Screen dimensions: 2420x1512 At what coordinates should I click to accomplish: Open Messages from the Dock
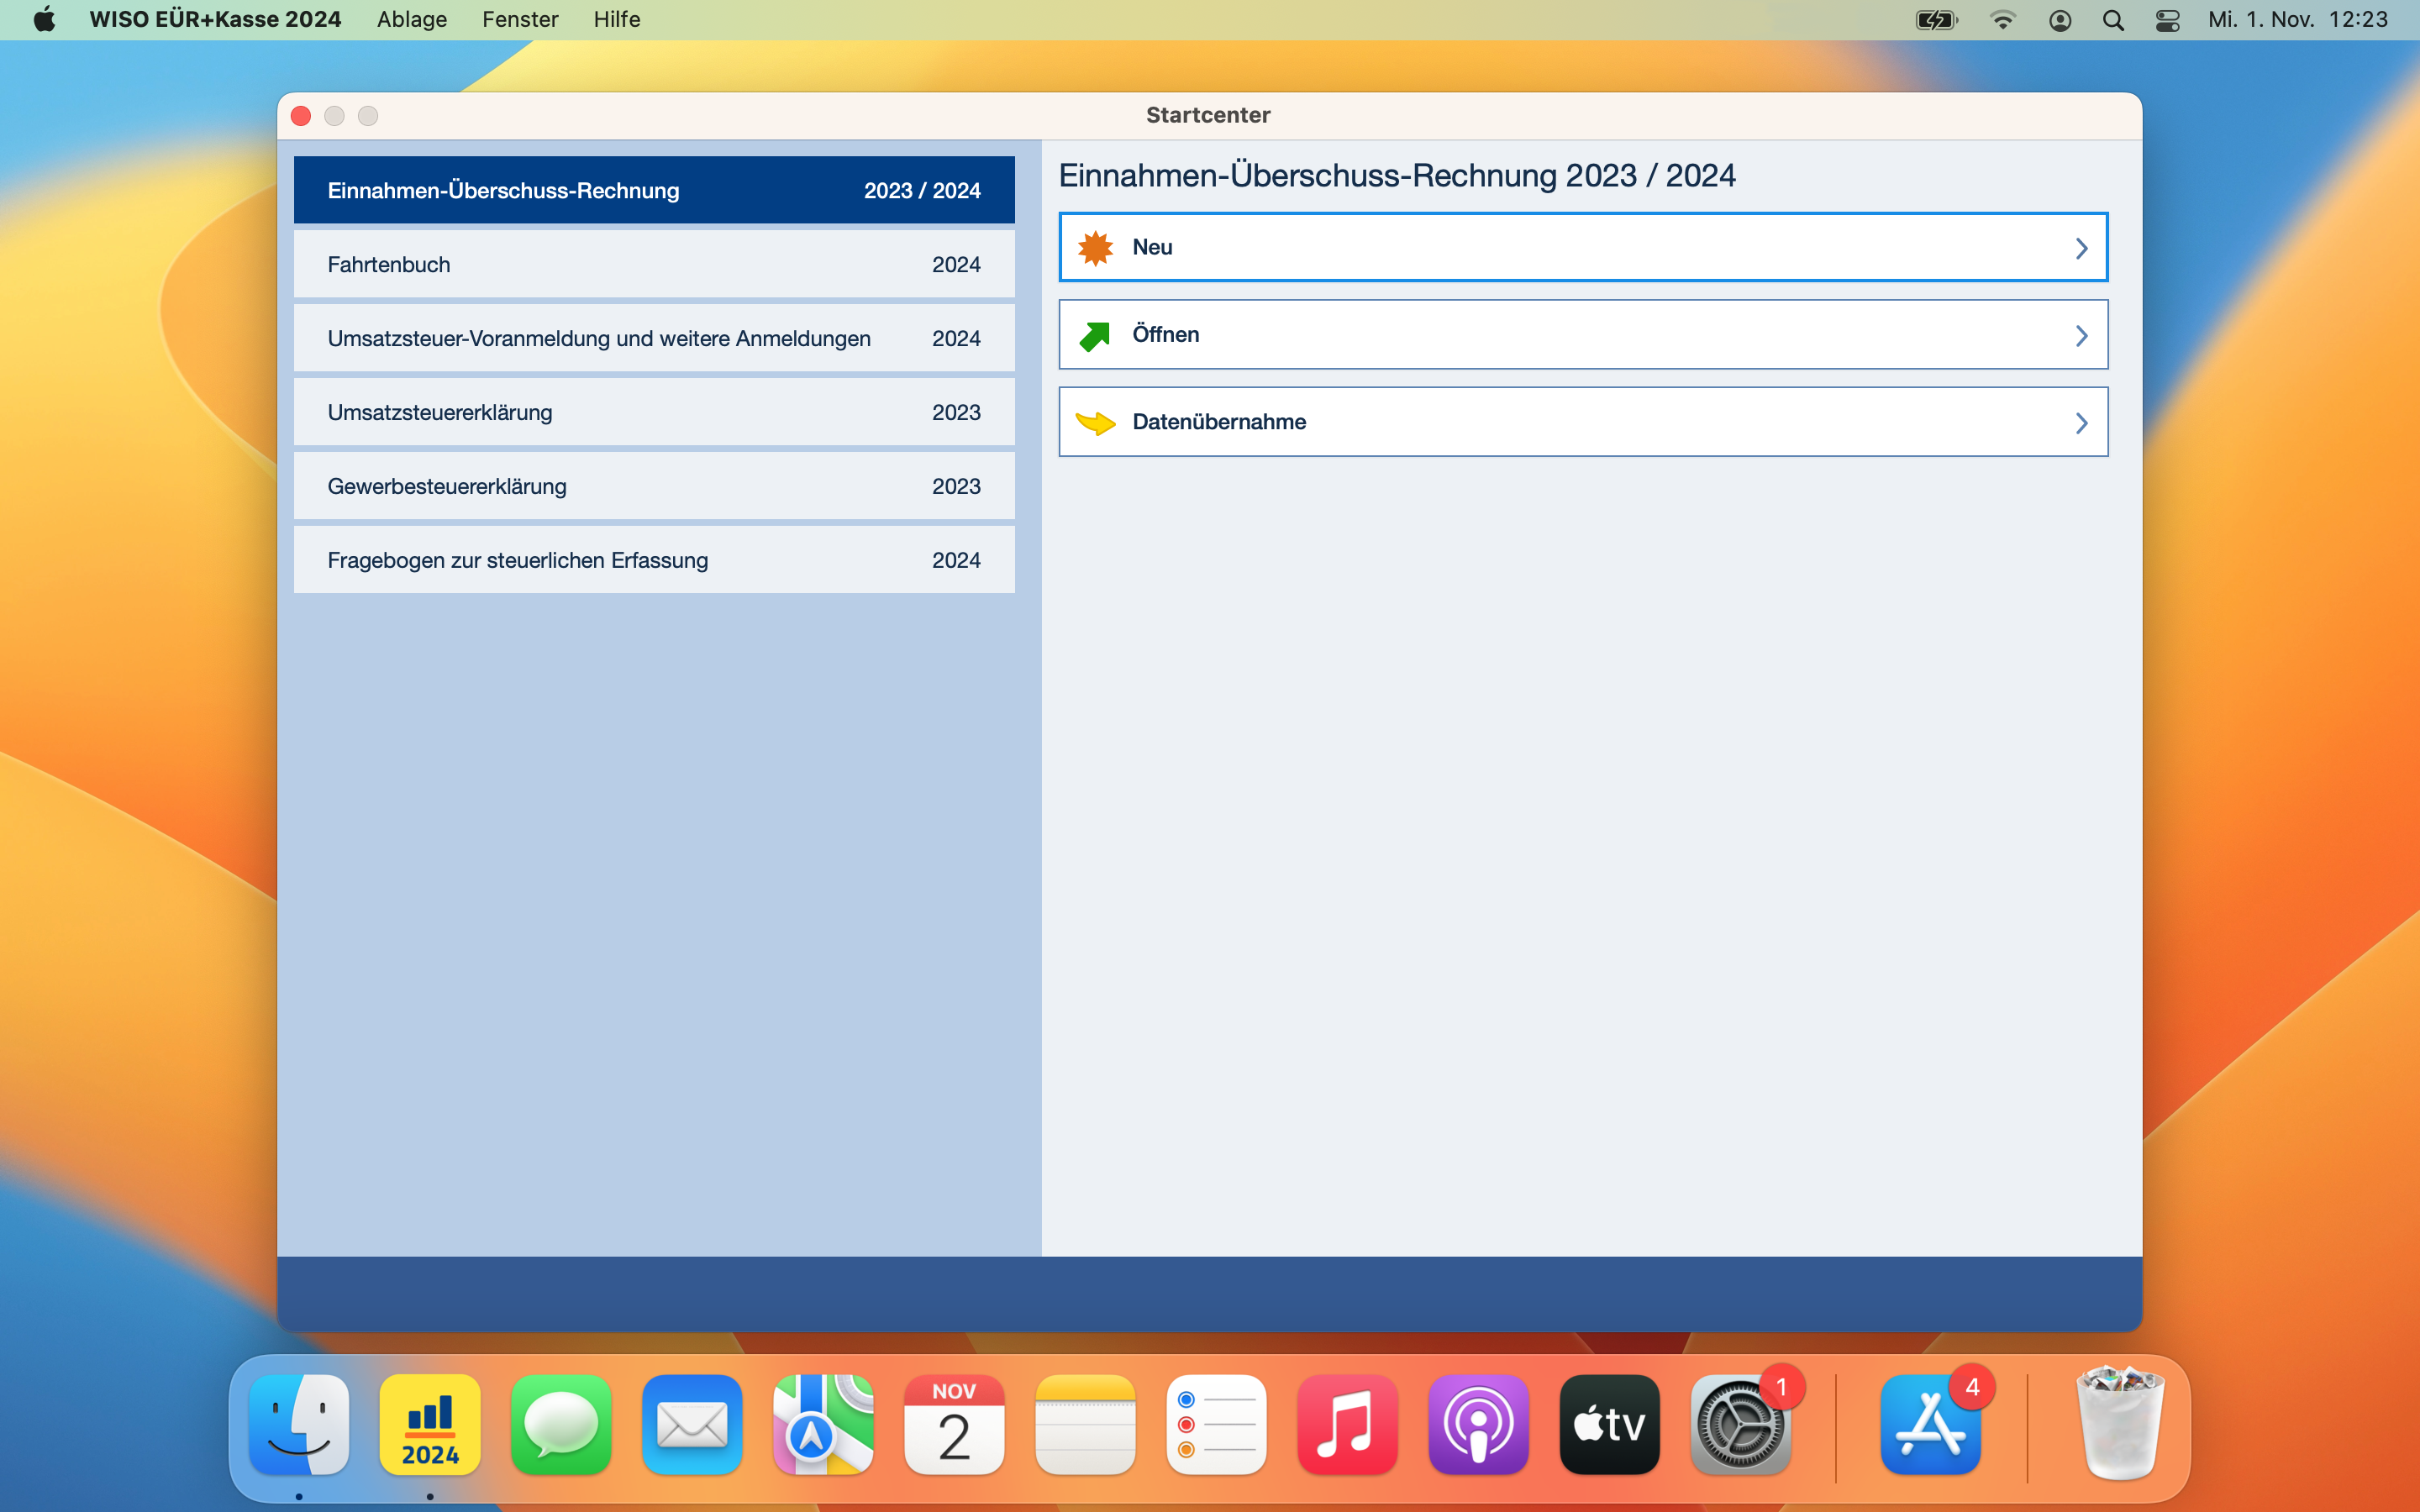[x=561, y=1425]
